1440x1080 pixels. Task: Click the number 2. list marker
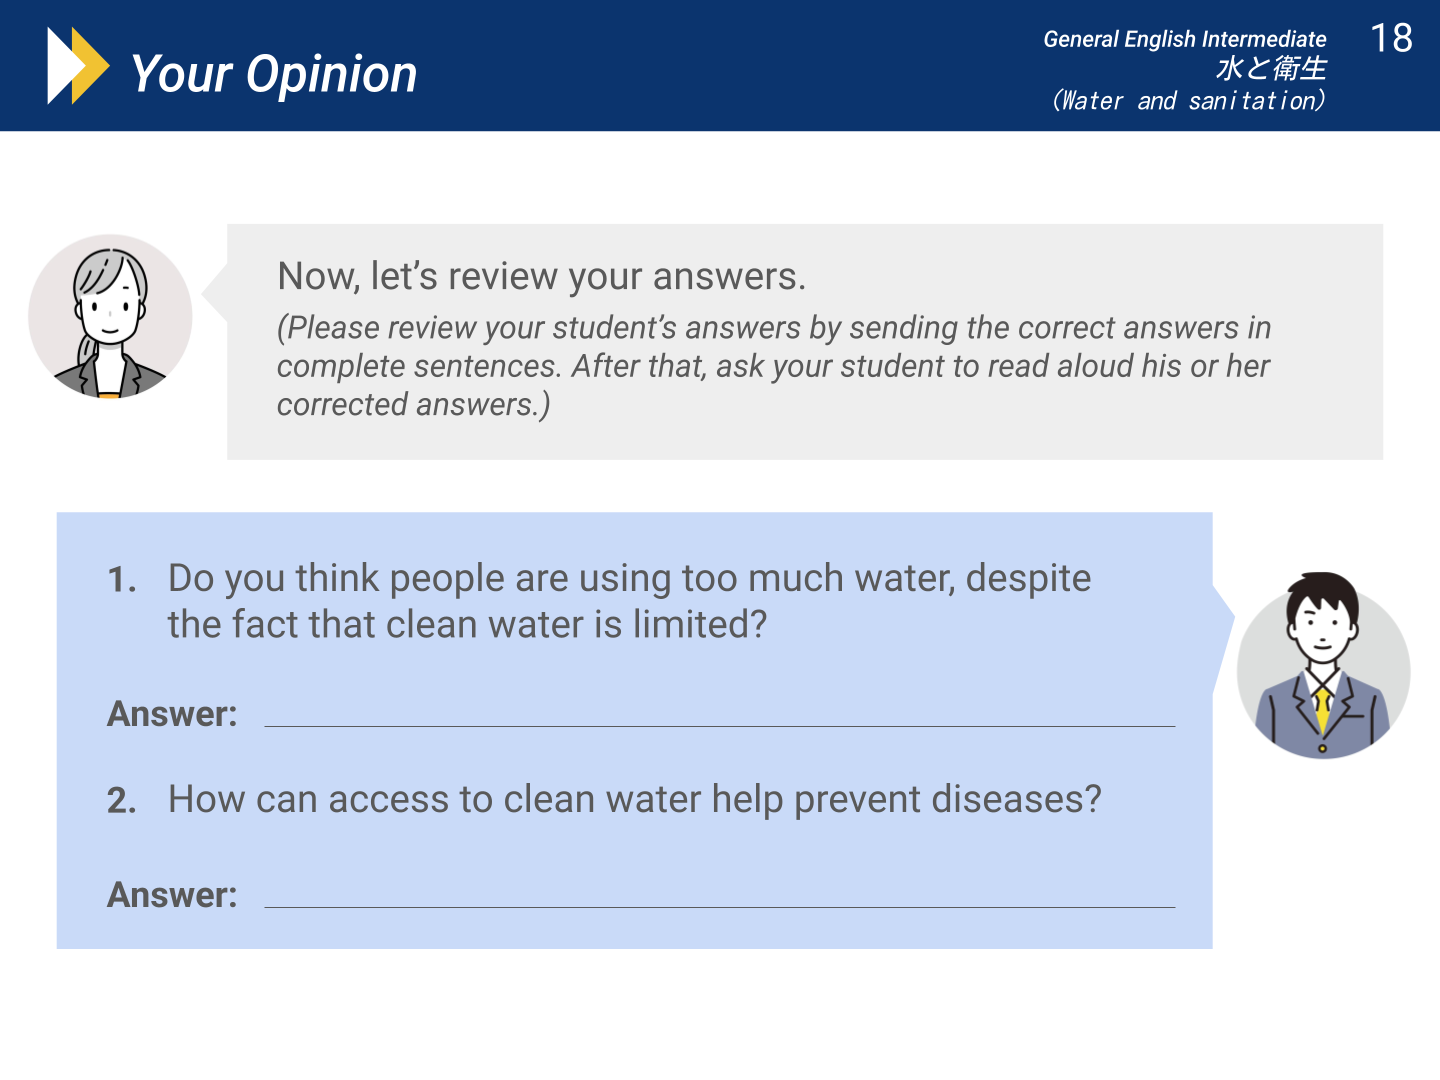(x=122, y=801)
